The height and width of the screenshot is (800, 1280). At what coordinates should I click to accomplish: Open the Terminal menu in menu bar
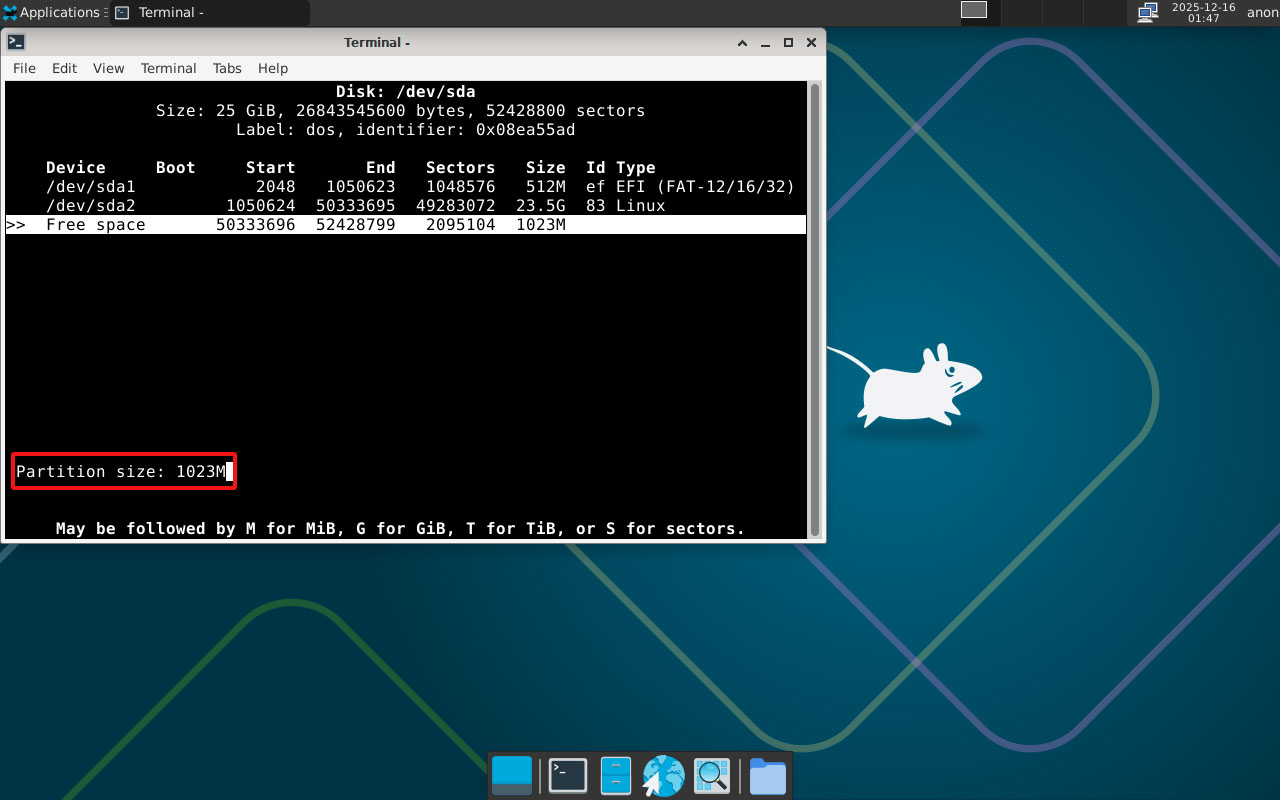point(168,68)
